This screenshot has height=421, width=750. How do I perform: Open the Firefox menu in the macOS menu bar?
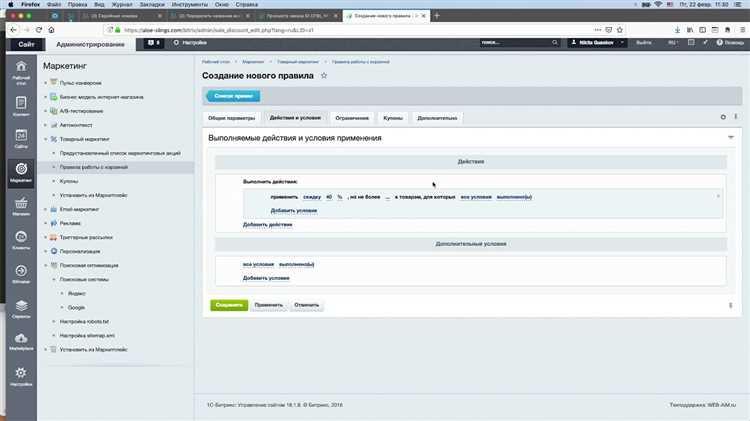[31, 4]
